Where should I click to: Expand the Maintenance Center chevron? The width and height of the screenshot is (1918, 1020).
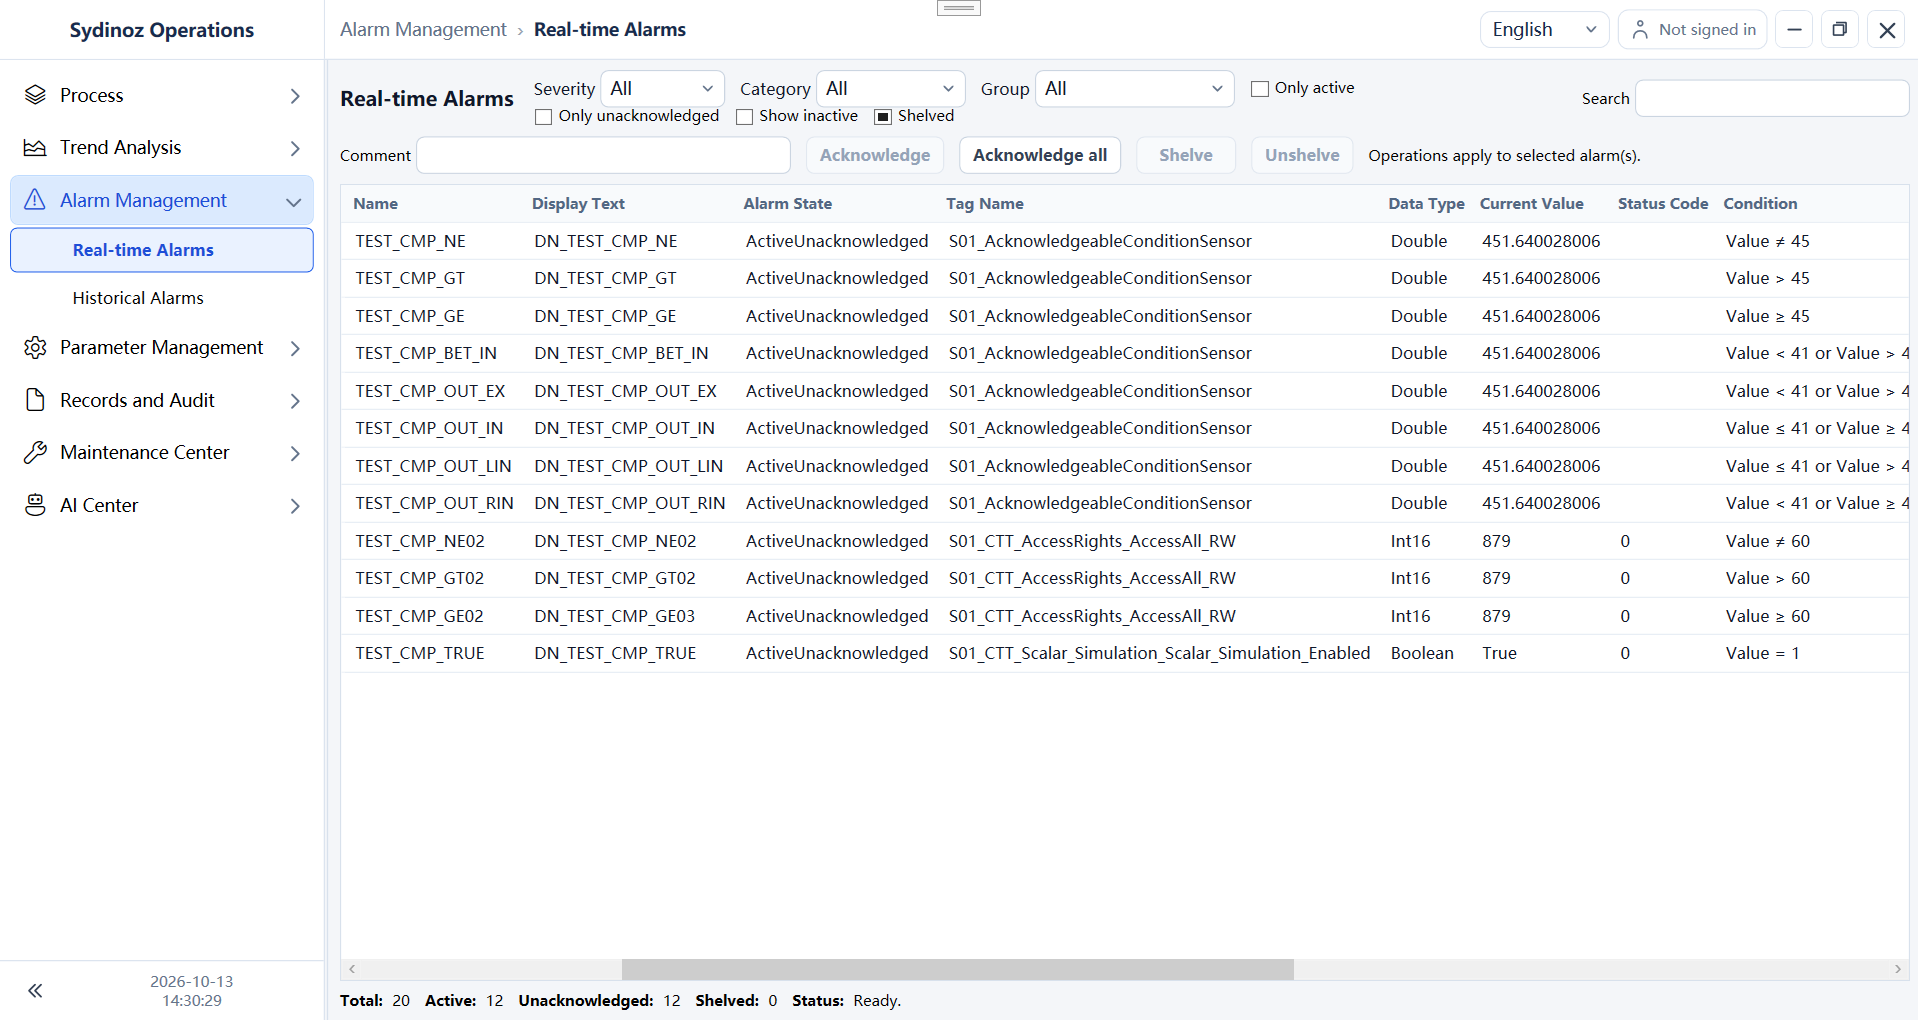tap(295, 453)
